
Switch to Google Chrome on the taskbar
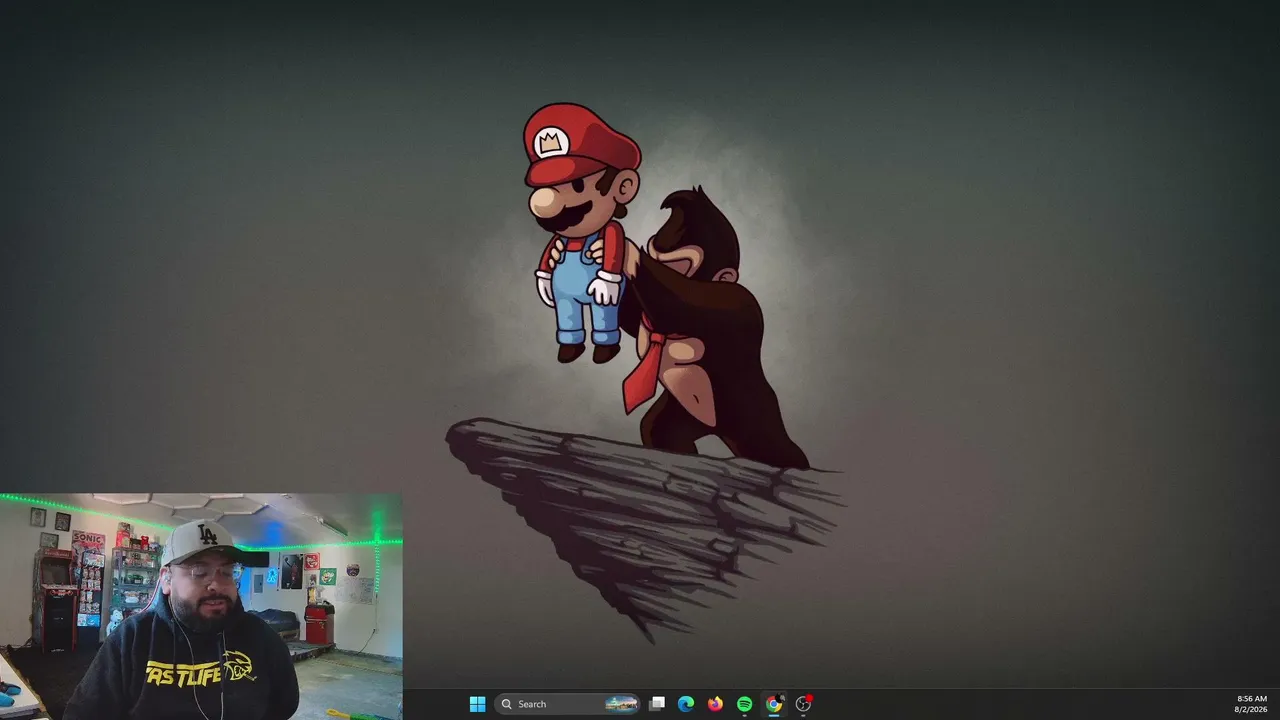(x=773, y=704)
